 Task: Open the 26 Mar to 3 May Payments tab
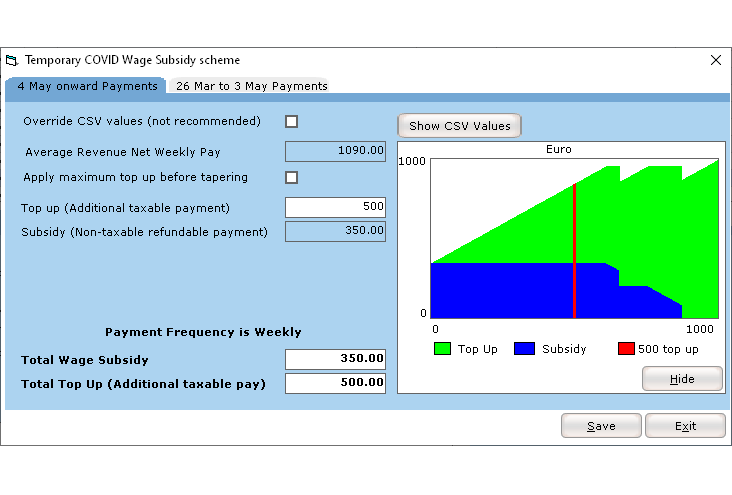[252, 86]
